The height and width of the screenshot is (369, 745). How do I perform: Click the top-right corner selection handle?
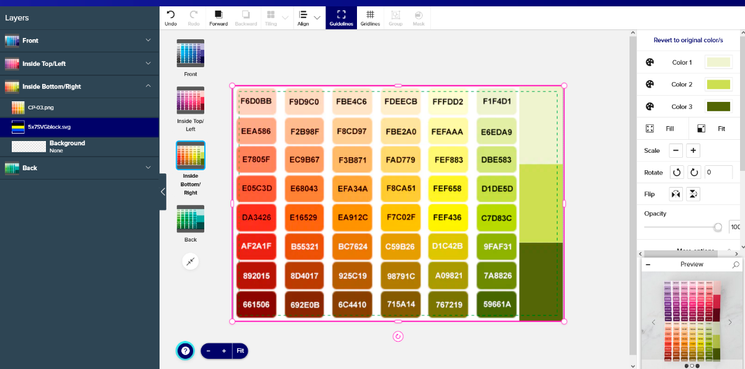click(564, 85)
